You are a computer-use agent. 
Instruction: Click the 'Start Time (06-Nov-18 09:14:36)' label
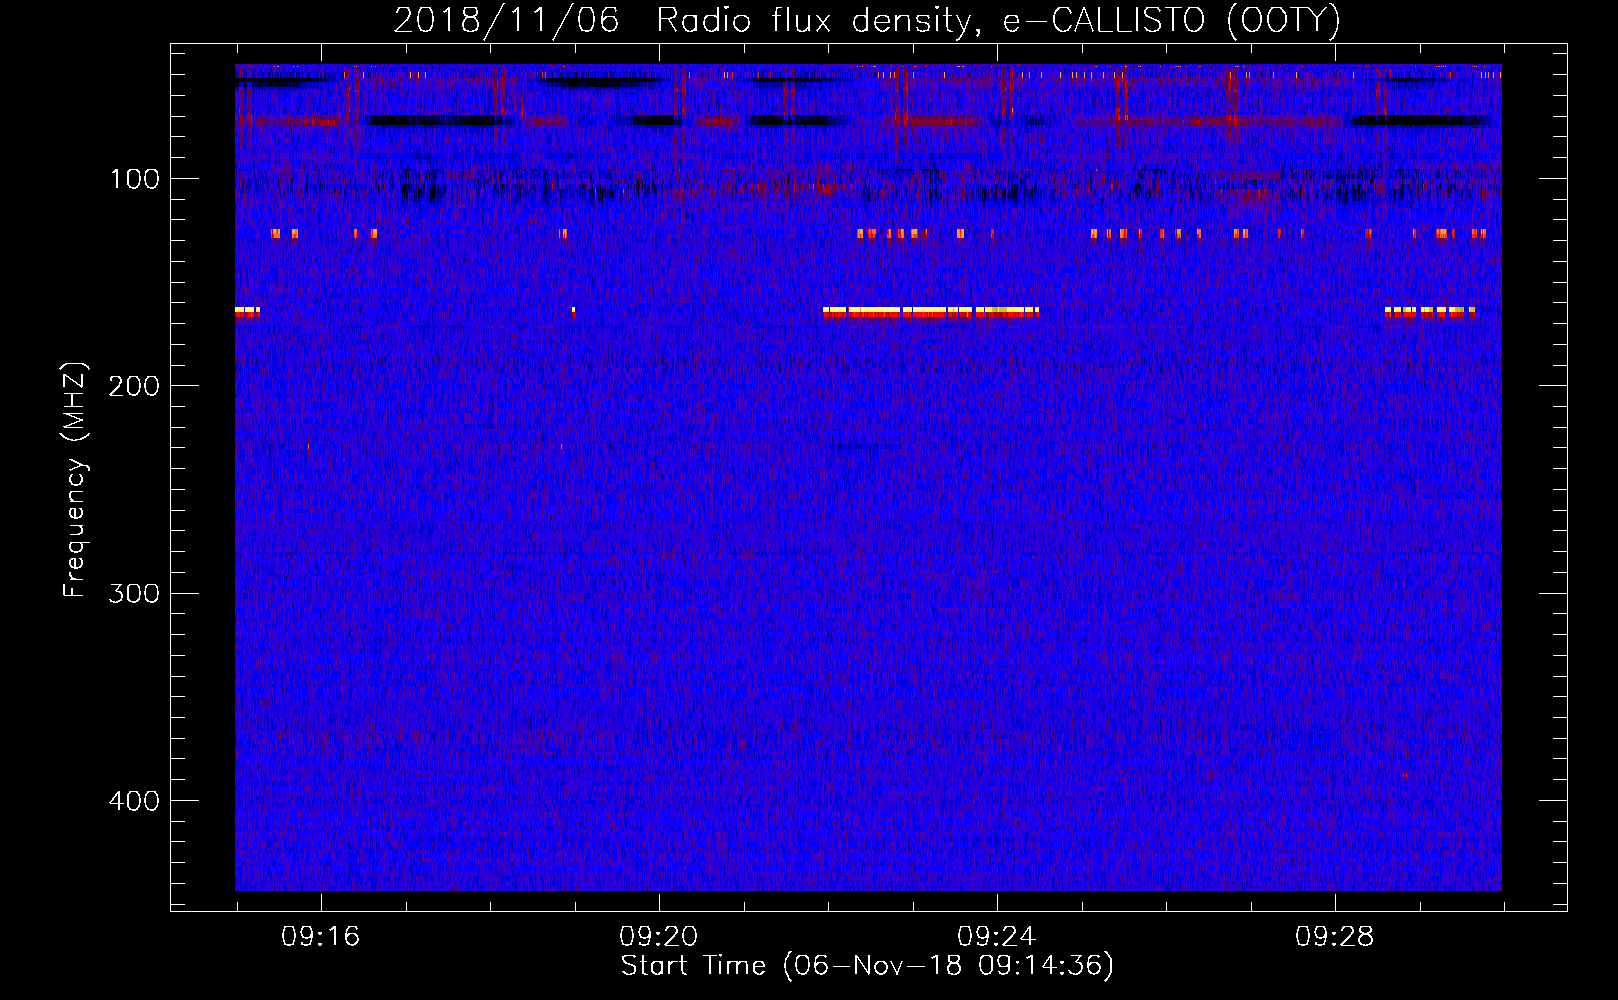(x=867, y=966)
